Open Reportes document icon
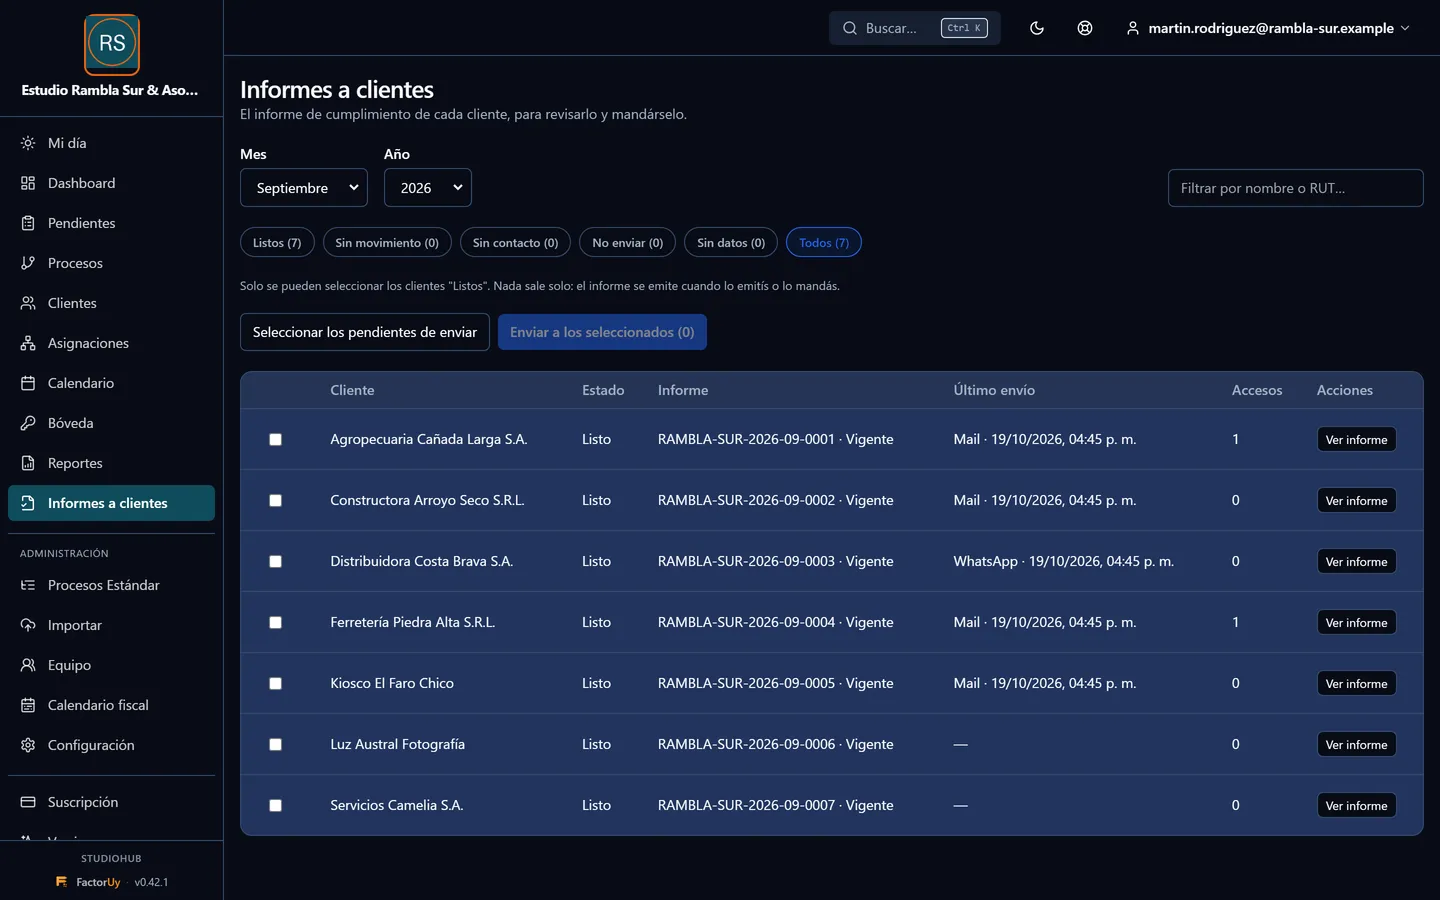This screenshot has height=900, width=1440. (x=28, y=463)
